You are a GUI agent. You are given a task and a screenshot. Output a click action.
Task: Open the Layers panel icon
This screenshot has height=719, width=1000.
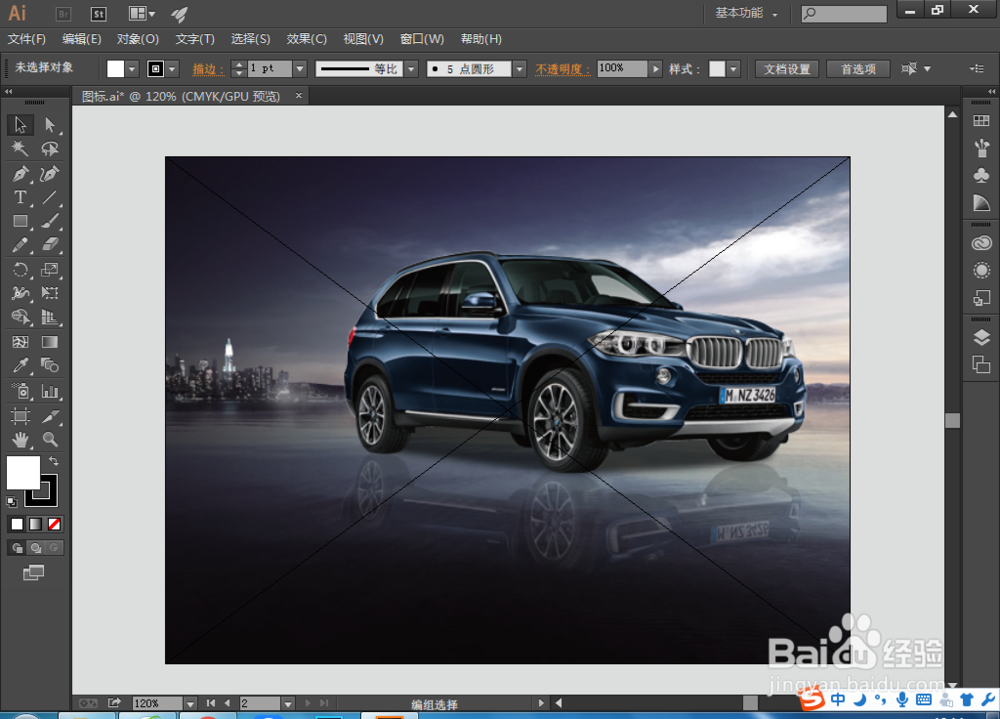[x=982, y=337]
